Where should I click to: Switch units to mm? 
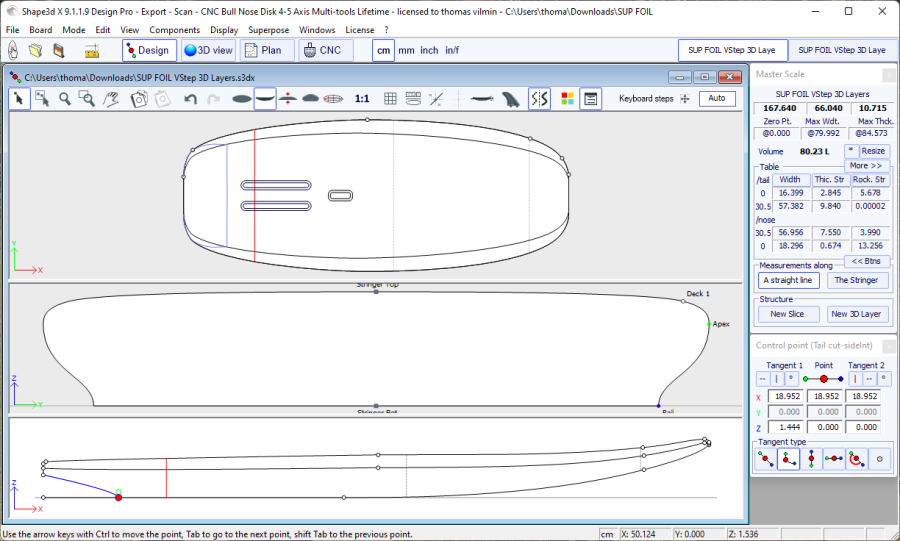pyautogui.click(x=406, y=50)
